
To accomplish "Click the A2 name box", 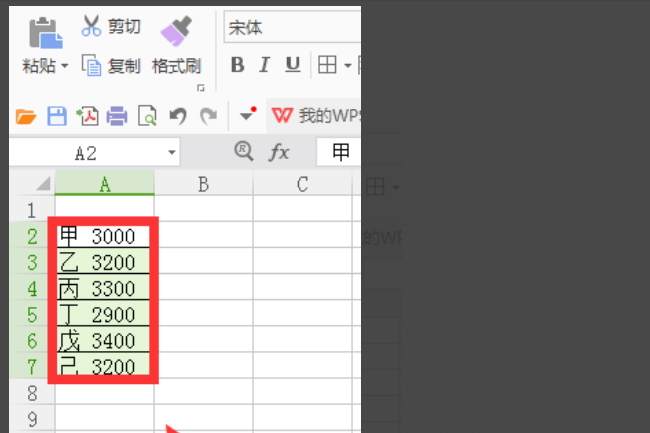I will (x=86, y=153).
